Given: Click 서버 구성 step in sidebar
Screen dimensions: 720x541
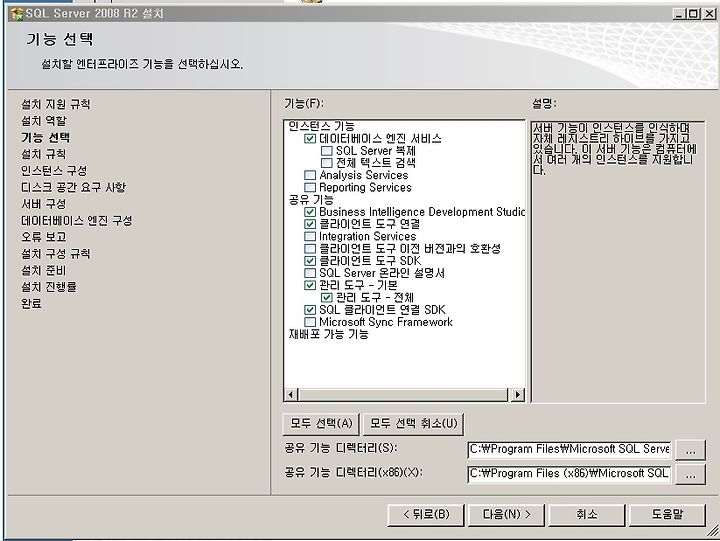Looking at the screenshot, I should click(44, 204).
